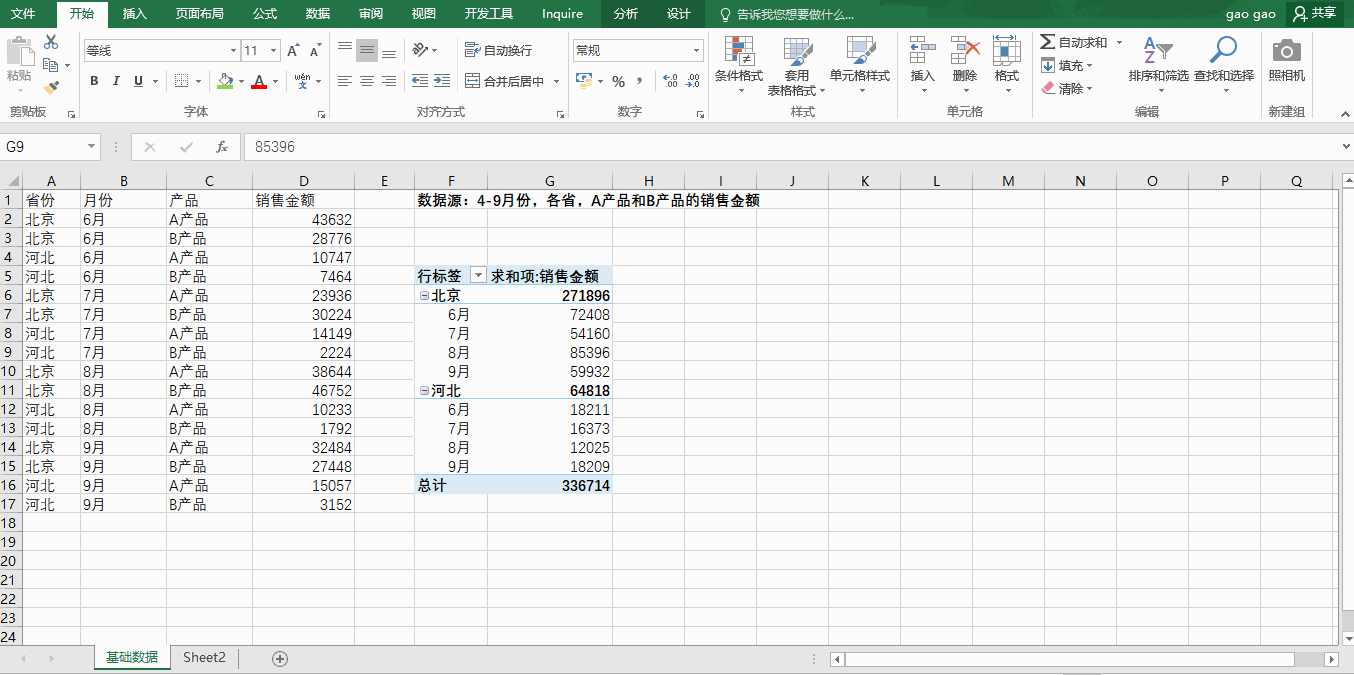Switch to the 公式 tab
The width and height of the screenshot is (1354, 675).
265,14
